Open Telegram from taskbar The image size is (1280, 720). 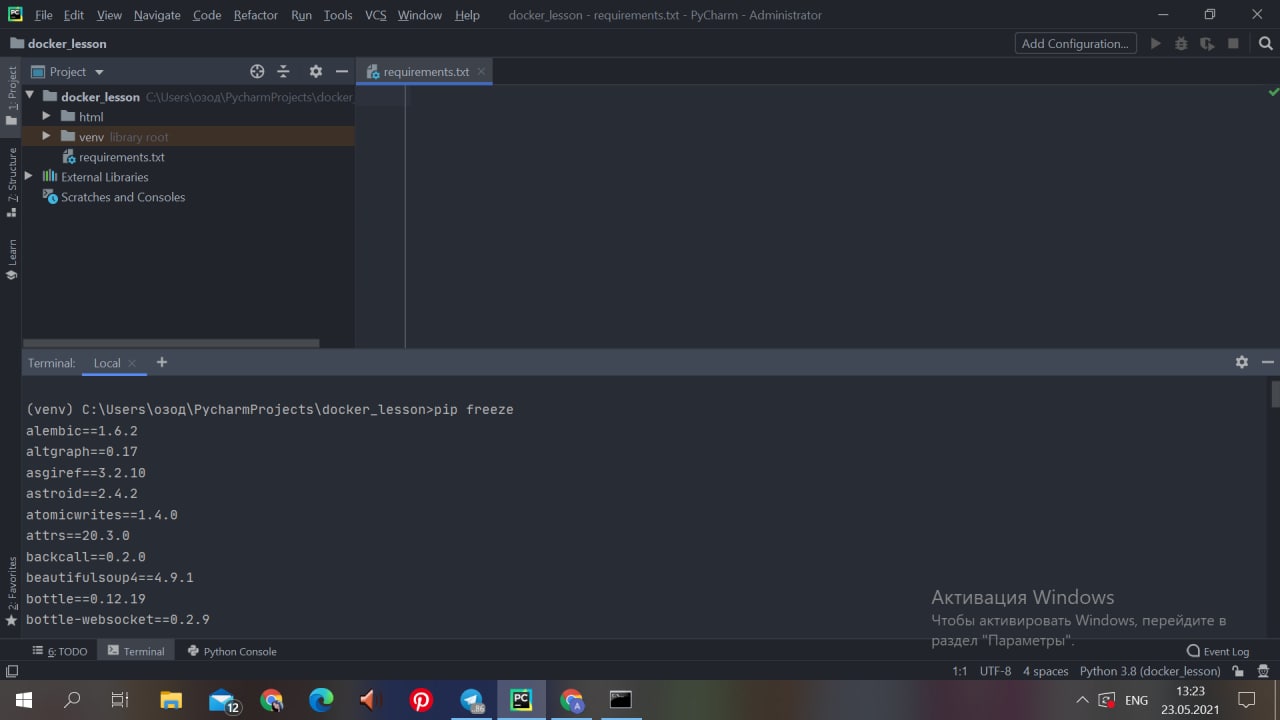[x=472, y=700]
